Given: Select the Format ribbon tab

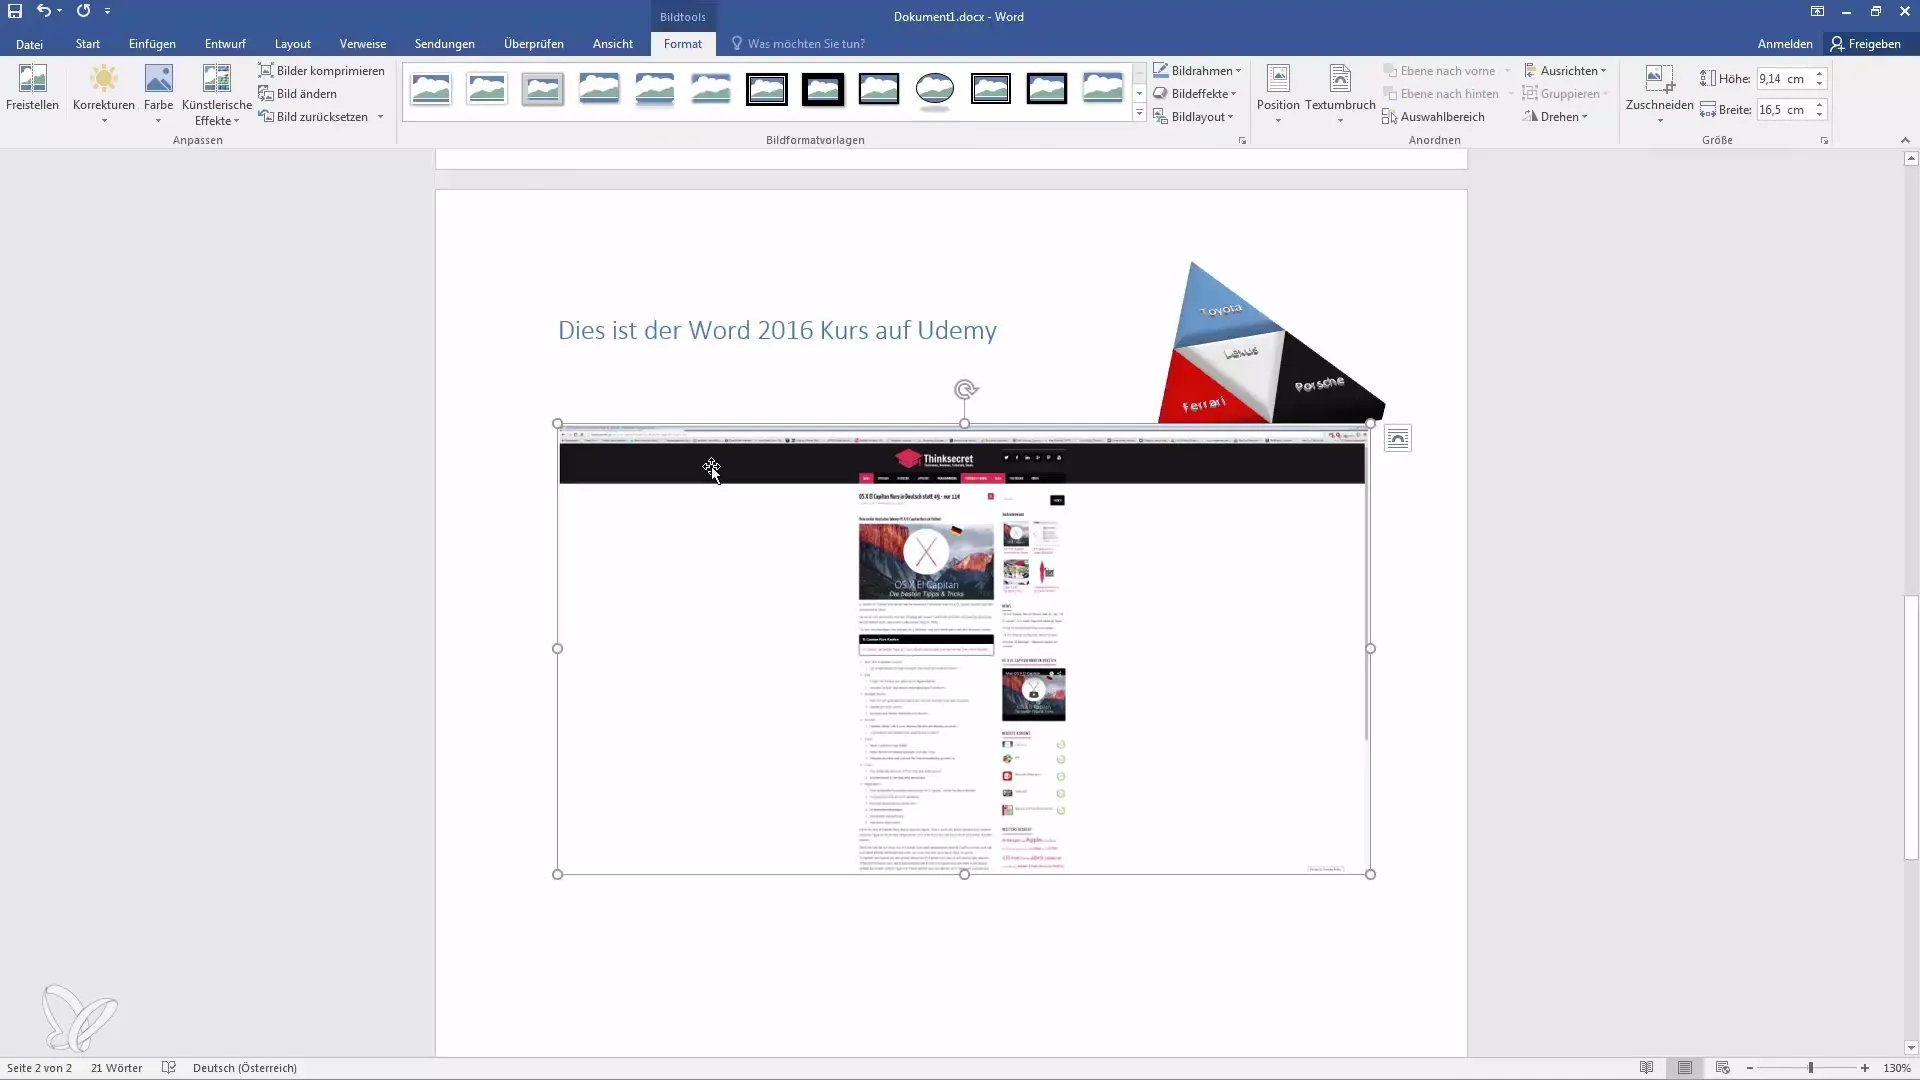Looking at the screenshot, I should pyautogui.click(x=682, y=44).
